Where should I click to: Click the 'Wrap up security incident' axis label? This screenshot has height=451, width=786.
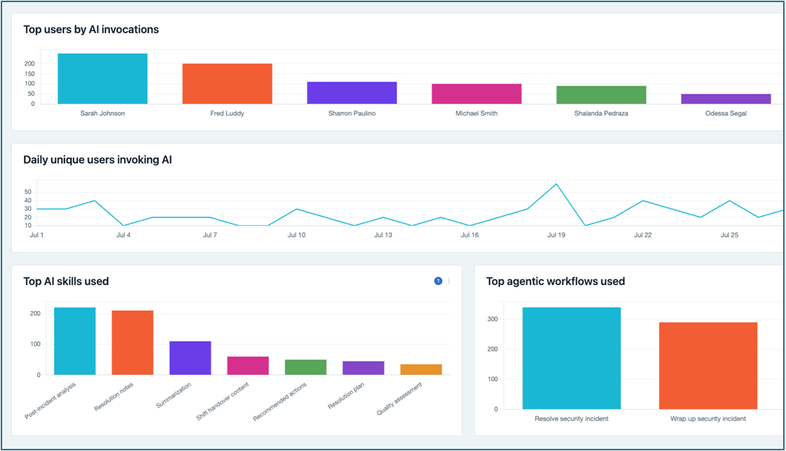click(x=708, y=418)
